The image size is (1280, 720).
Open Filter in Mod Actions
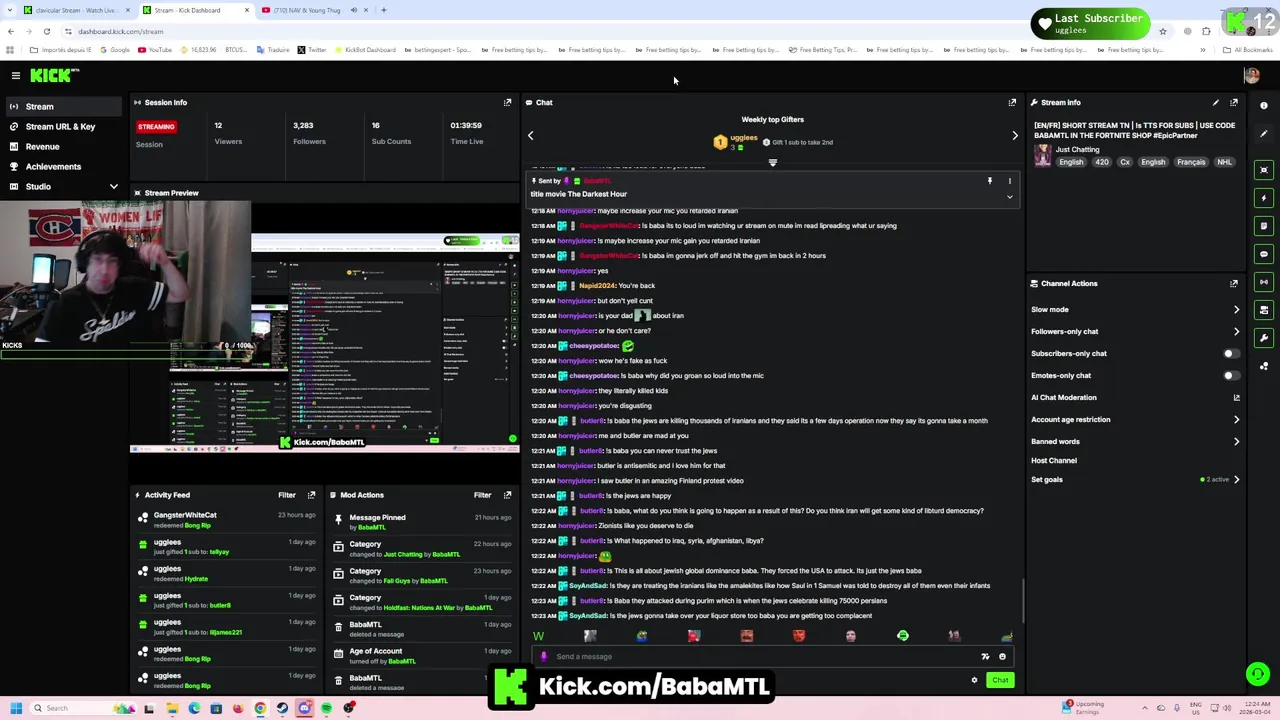(482, 495)
